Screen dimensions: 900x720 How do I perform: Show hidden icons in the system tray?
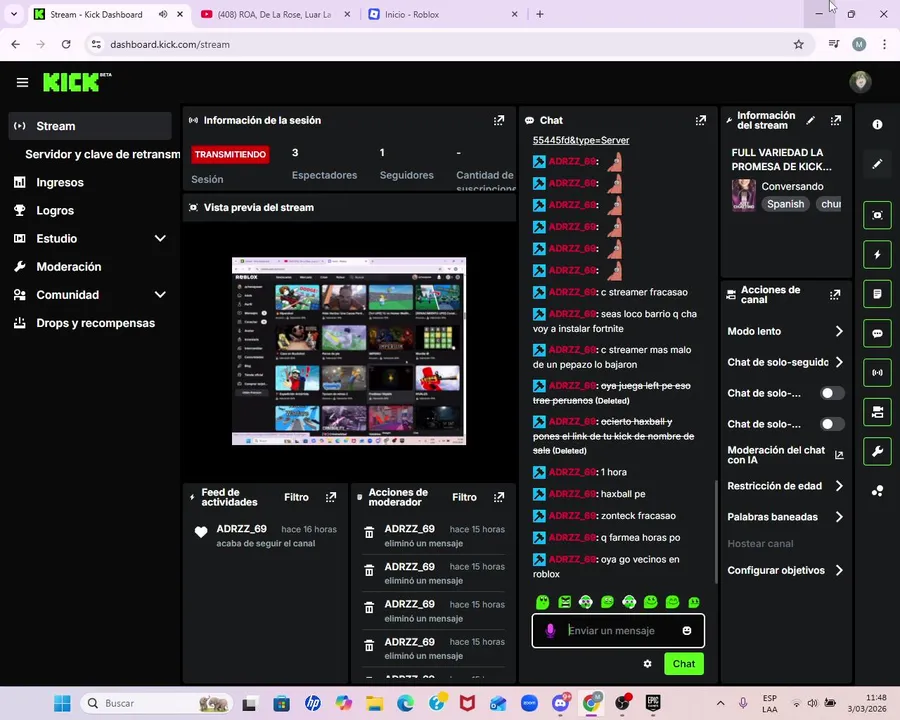(x=720, y=703)
